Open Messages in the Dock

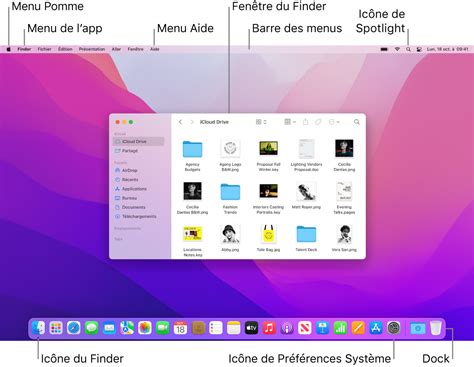click(91, 328)
